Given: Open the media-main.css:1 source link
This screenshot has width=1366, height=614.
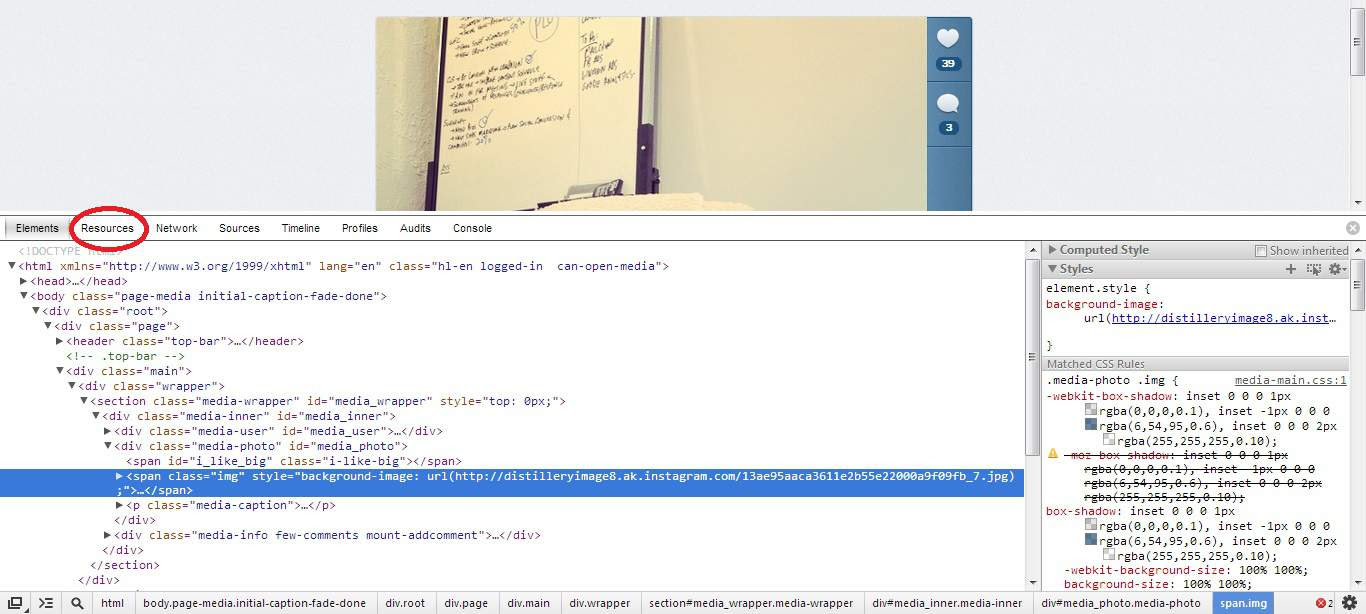Looking at the screenshot, I should pos(1290,380).
